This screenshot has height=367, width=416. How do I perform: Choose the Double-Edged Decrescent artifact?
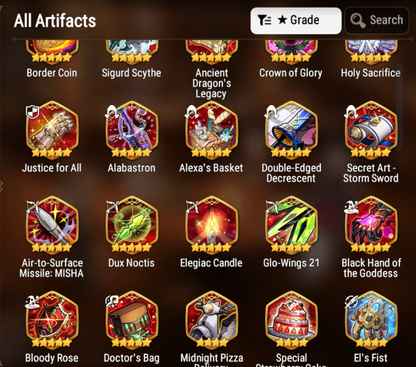[291, 131]
